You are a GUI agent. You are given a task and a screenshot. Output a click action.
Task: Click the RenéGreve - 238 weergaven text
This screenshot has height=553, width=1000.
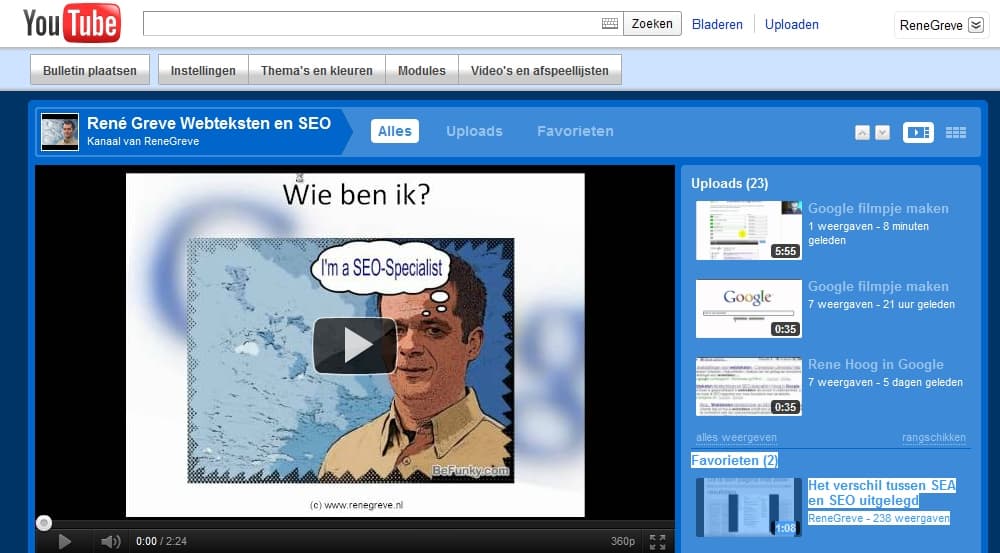(x=879, y=518)
